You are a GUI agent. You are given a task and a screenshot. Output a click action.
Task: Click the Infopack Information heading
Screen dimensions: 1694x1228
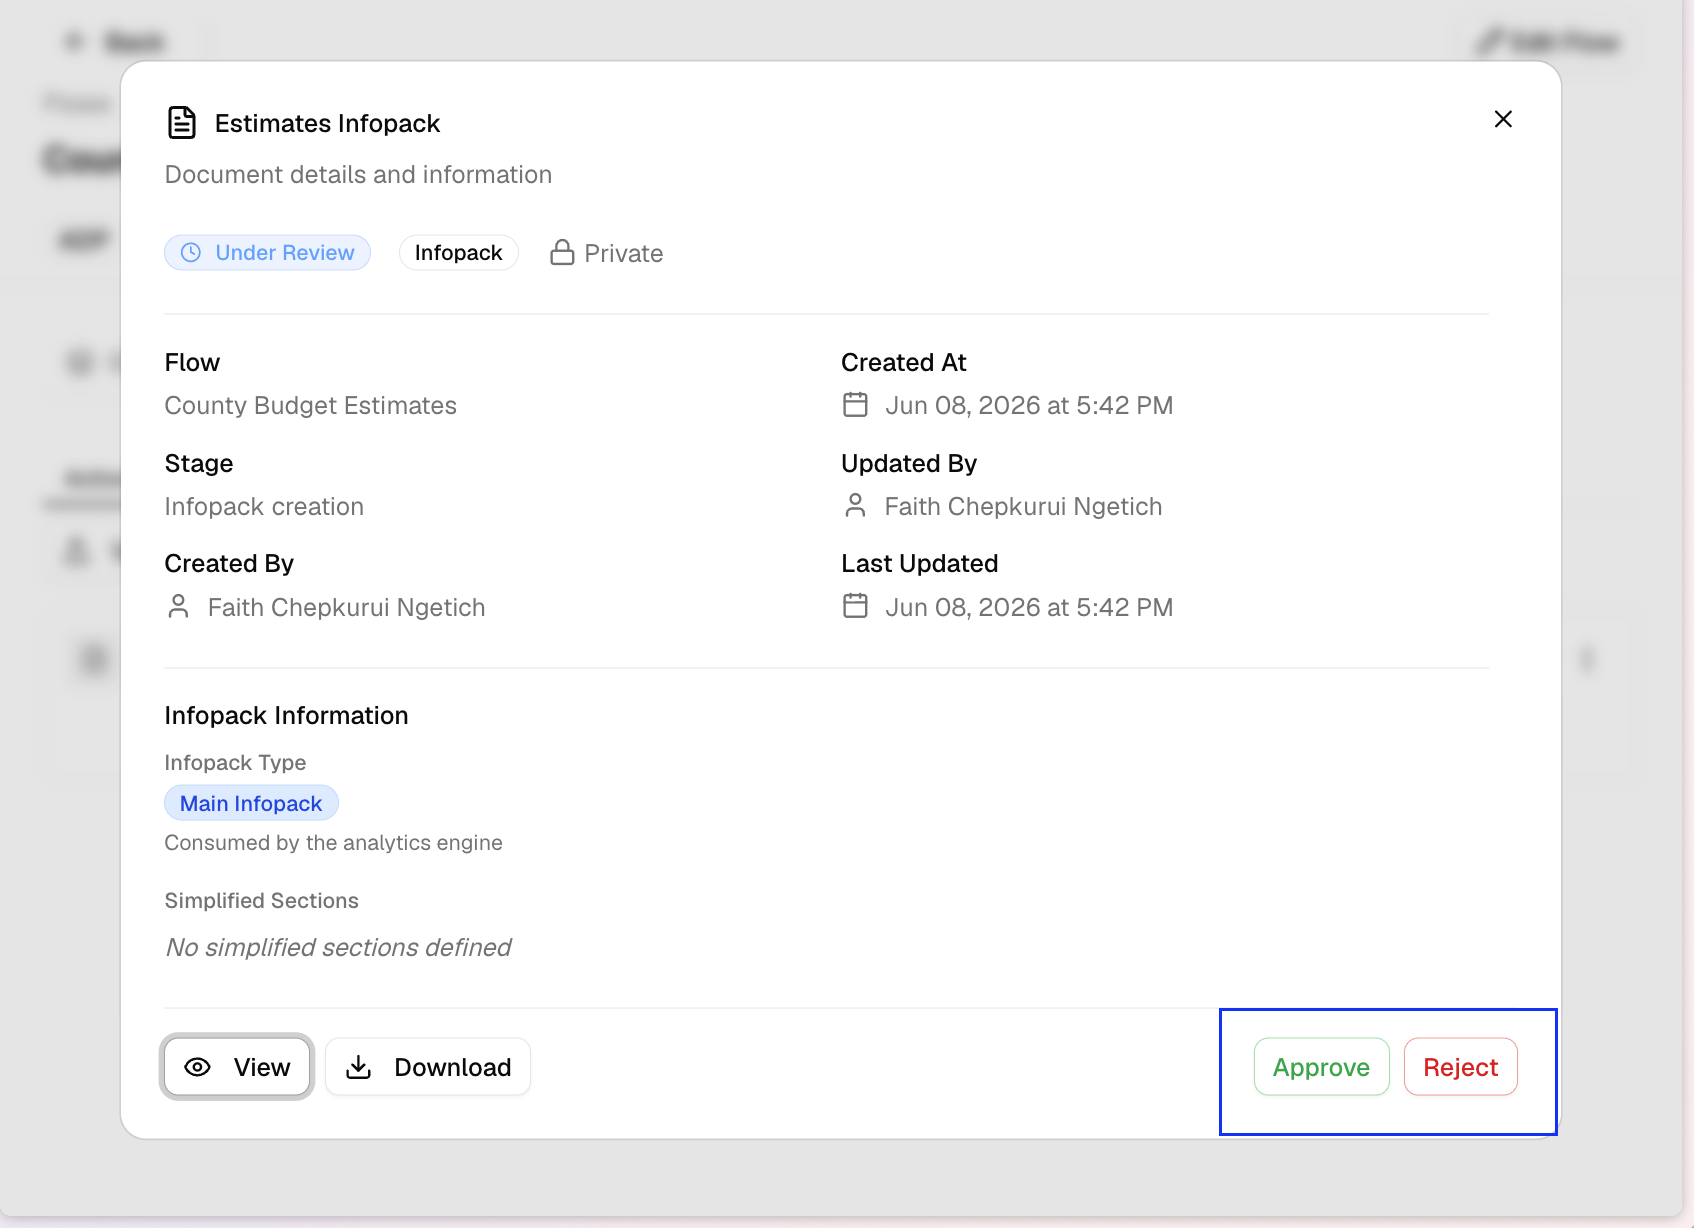click(286, 715)
